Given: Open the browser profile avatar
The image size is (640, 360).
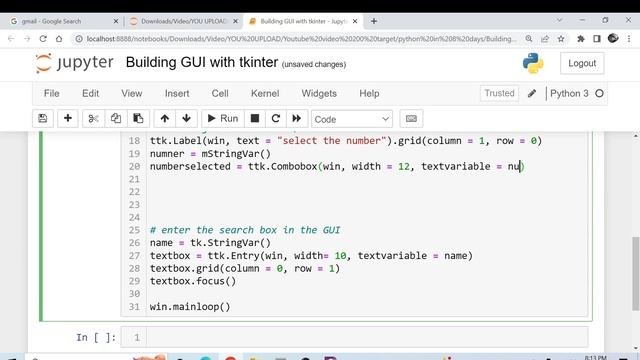Looking at the screenshot, I should (x=613, y=38).
